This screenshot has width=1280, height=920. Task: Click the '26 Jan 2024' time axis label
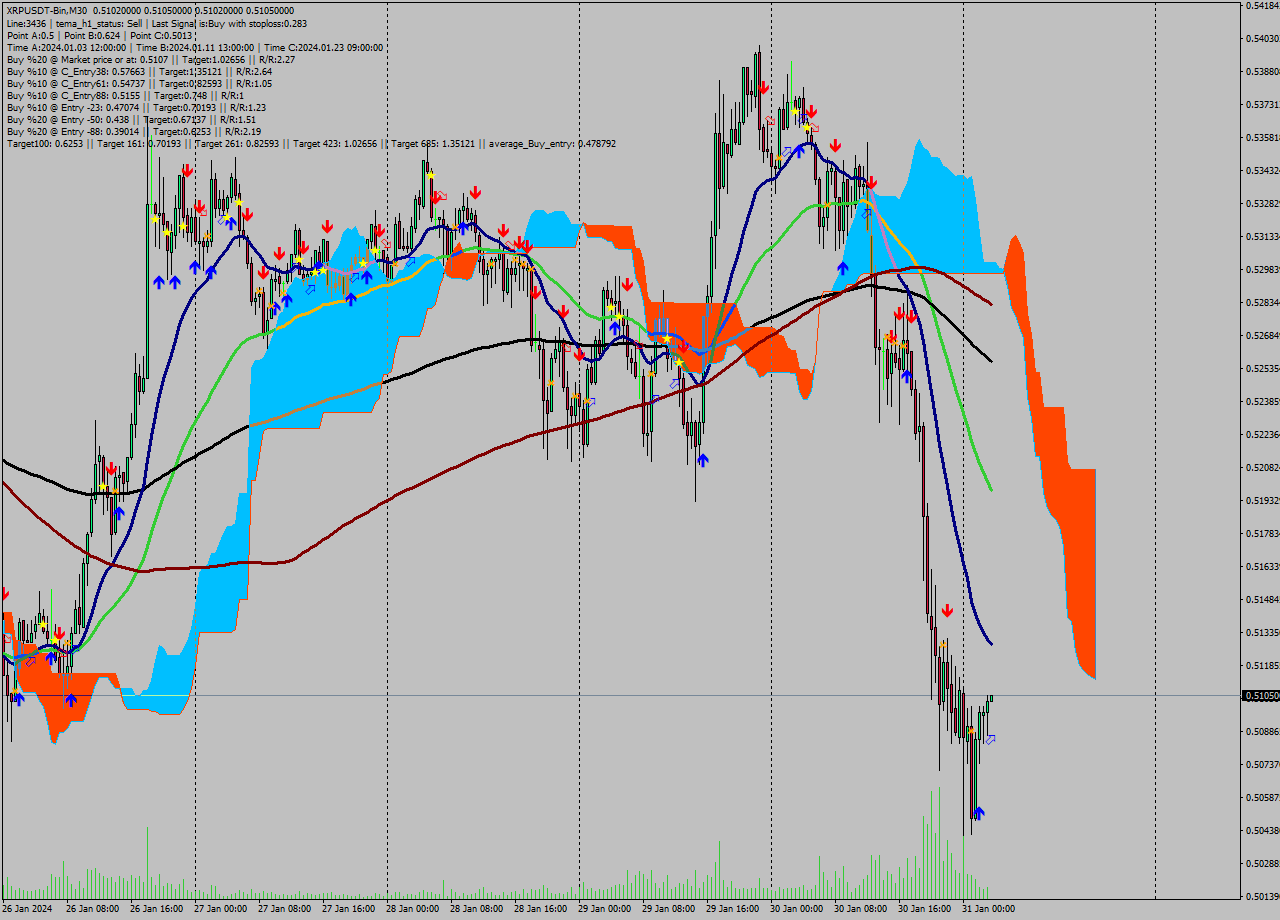(27, 909)
